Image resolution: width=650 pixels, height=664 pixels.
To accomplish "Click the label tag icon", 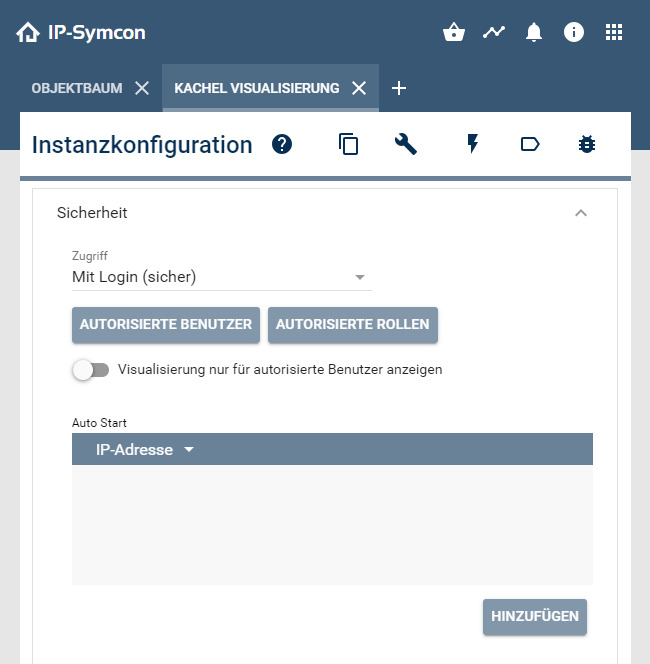I will click(530, 144).
